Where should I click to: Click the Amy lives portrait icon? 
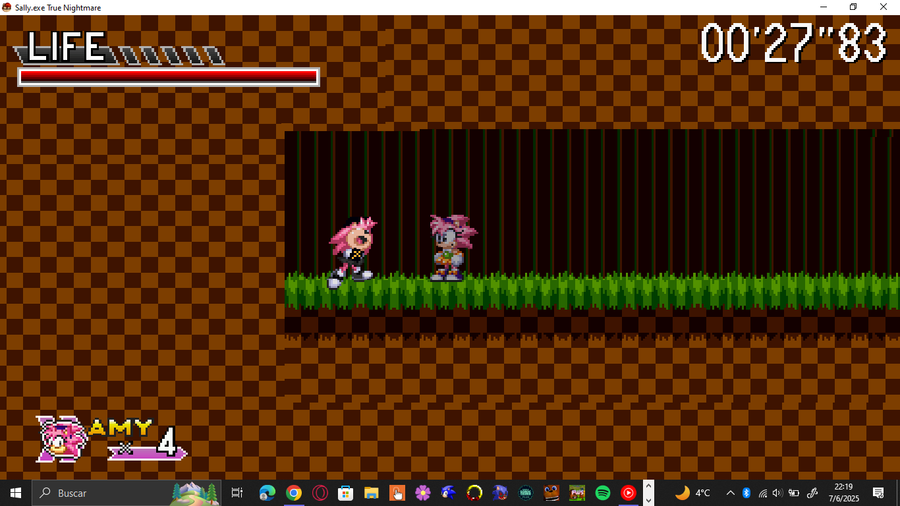[61, 439]
